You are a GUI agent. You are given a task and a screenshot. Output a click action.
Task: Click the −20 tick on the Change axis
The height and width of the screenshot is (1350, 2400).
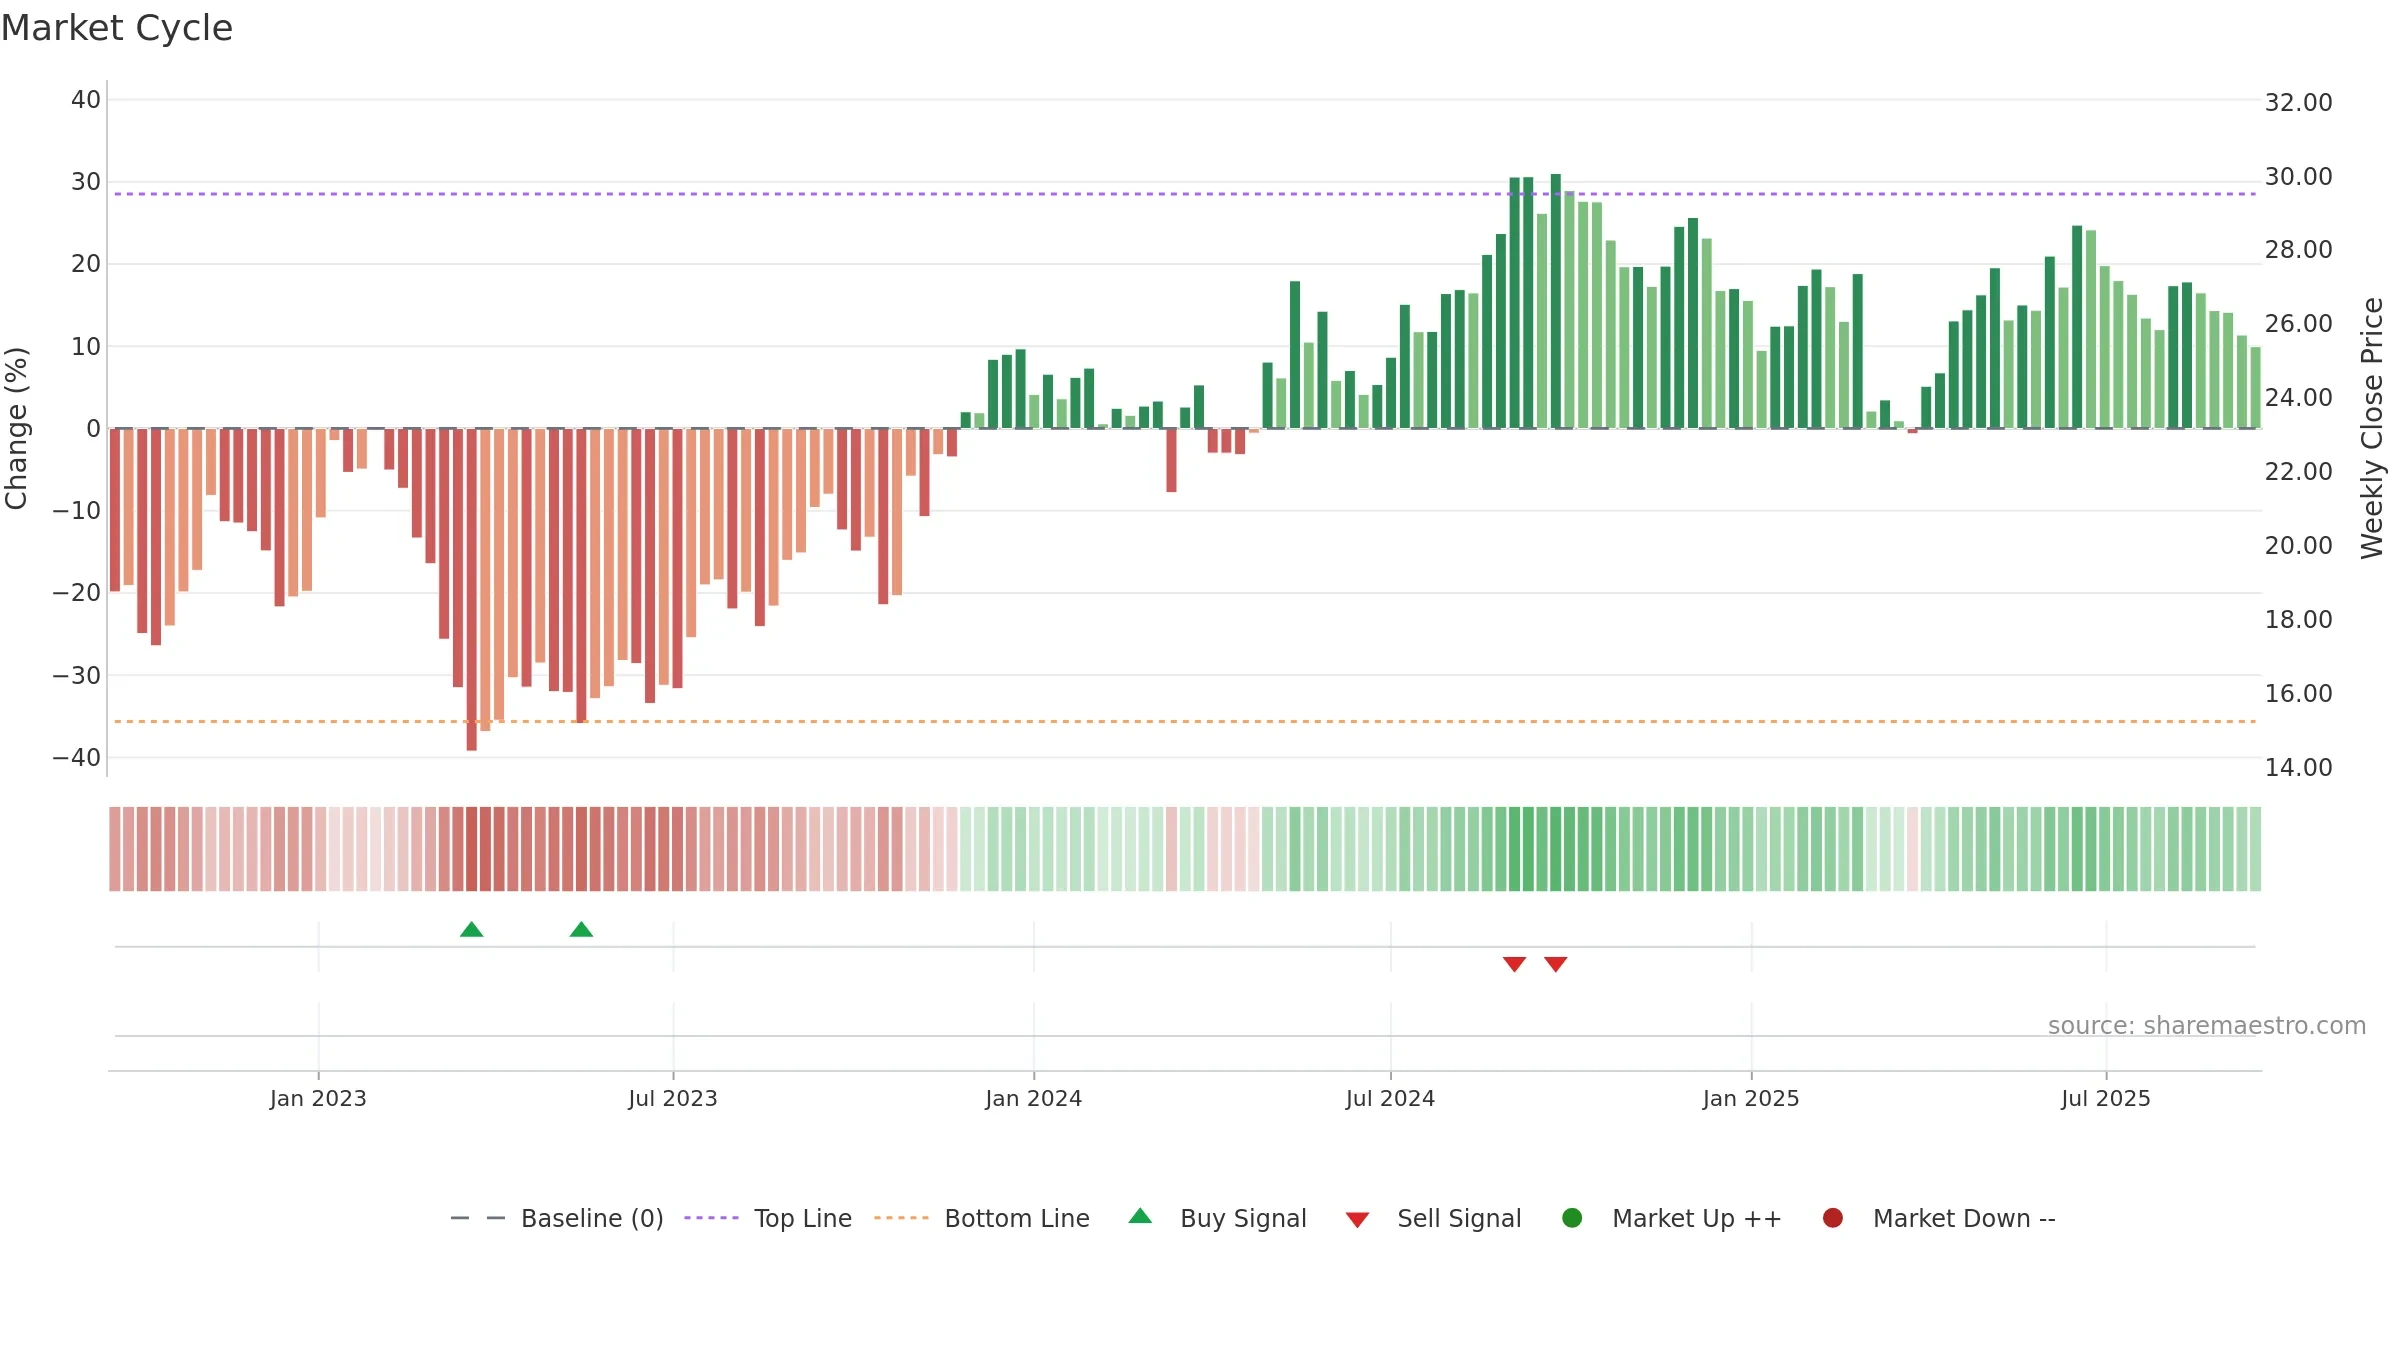pyautogui.click(x=77, y=593)
